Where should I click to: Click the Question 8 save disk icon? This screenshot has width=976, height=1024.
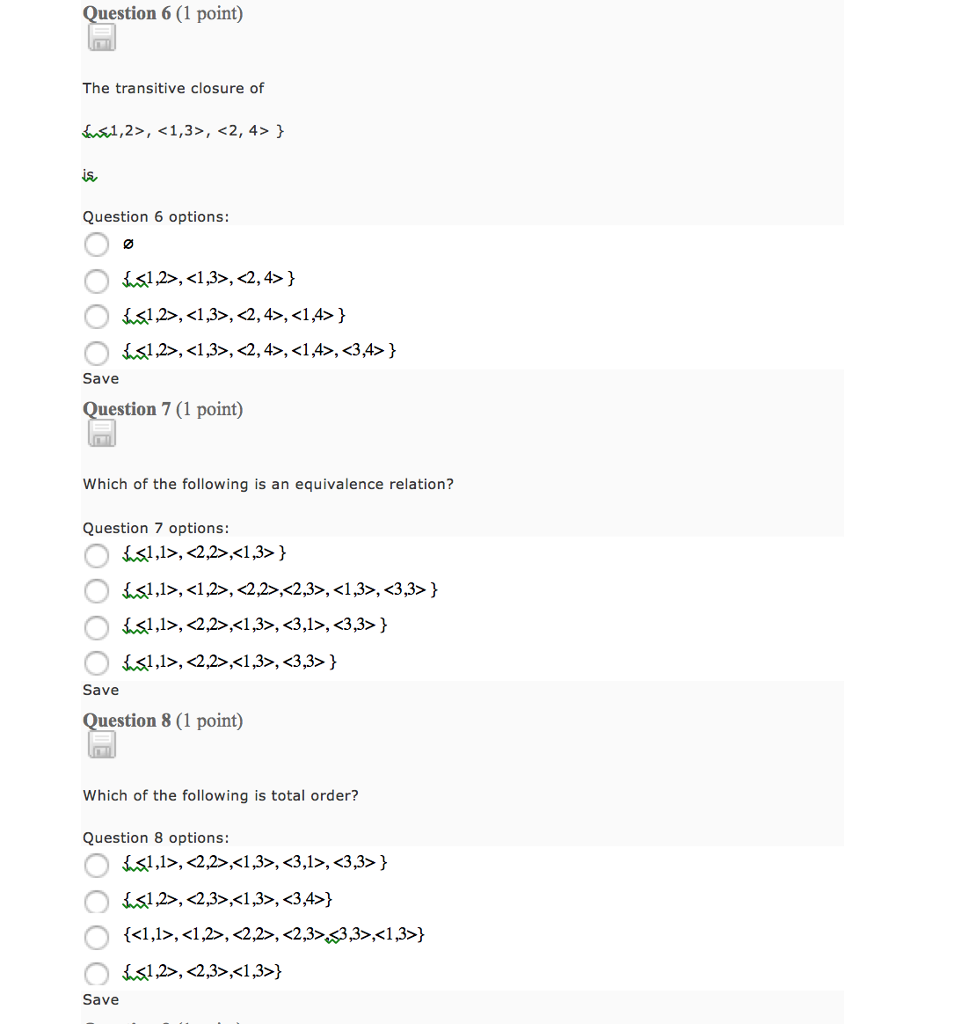tap(102, 745)
